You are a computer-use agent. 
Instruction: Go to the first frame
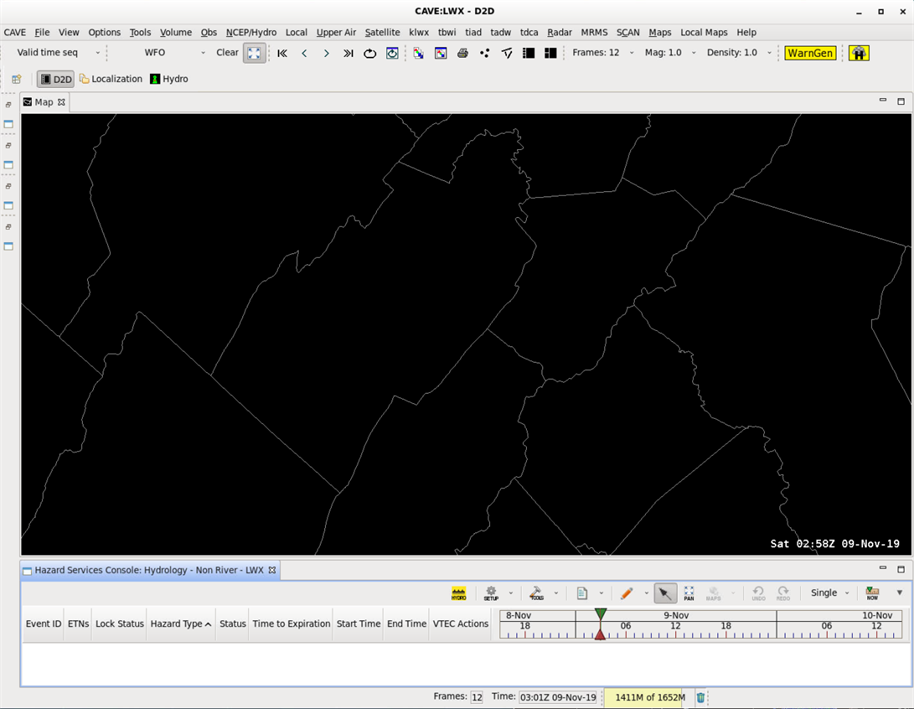click(283, 53)
